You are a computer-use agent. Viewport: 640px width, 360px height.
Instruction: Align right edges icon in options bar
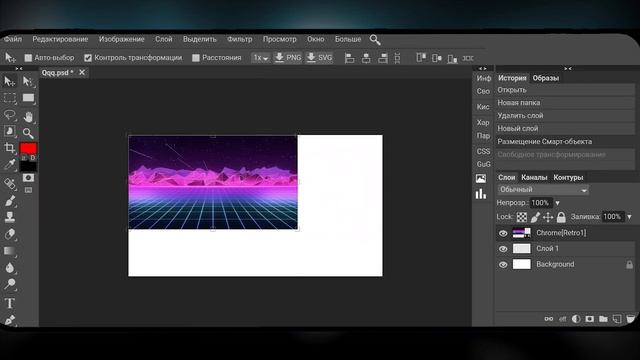click(x=382, y=58)
